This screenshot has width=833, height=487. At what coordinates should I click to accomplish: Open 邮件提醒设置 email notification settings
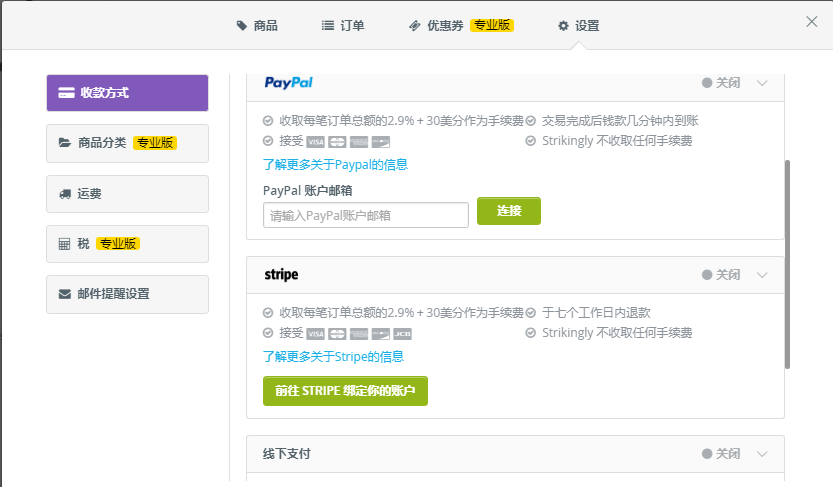[x=128, y=294]
